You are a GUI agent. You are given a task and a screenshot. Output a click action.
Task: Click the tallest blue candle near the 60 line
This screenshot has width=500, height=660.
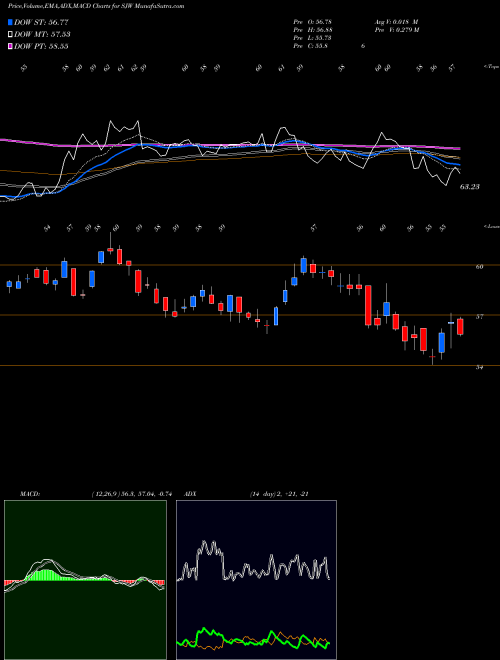click(64, 269)
